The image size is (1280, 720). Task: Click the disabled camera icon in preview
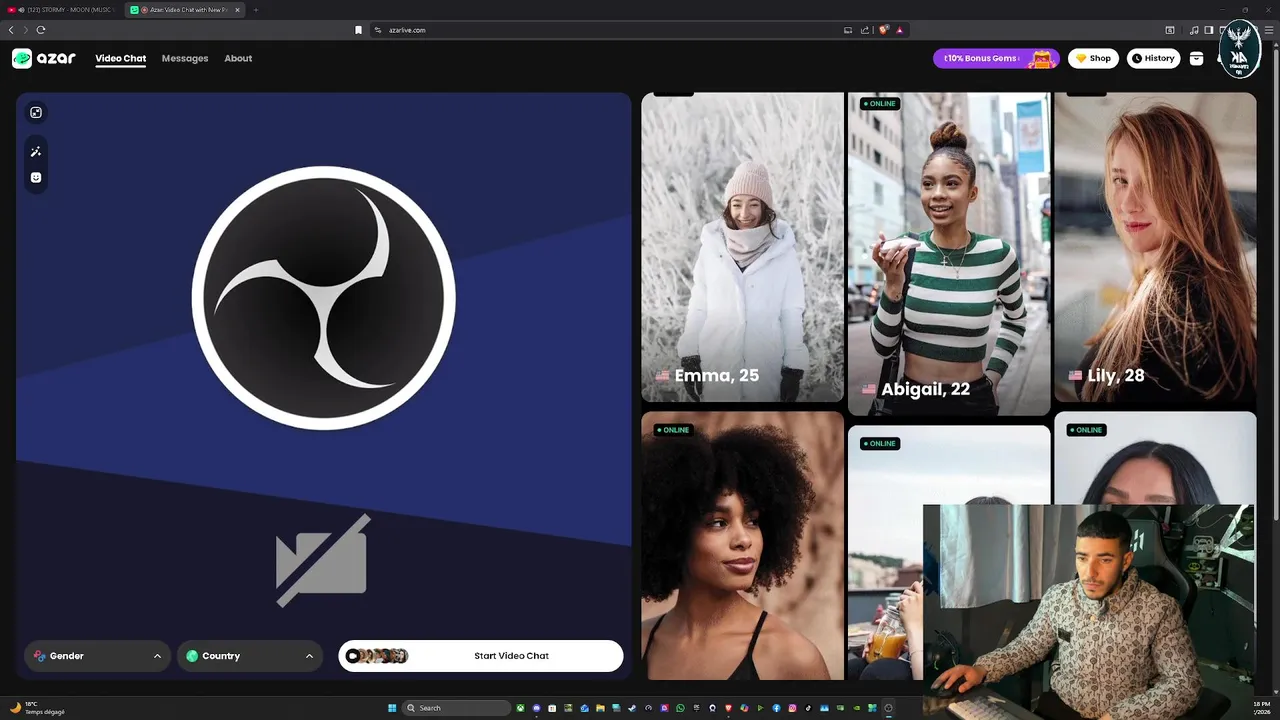(x=323, y=560)
